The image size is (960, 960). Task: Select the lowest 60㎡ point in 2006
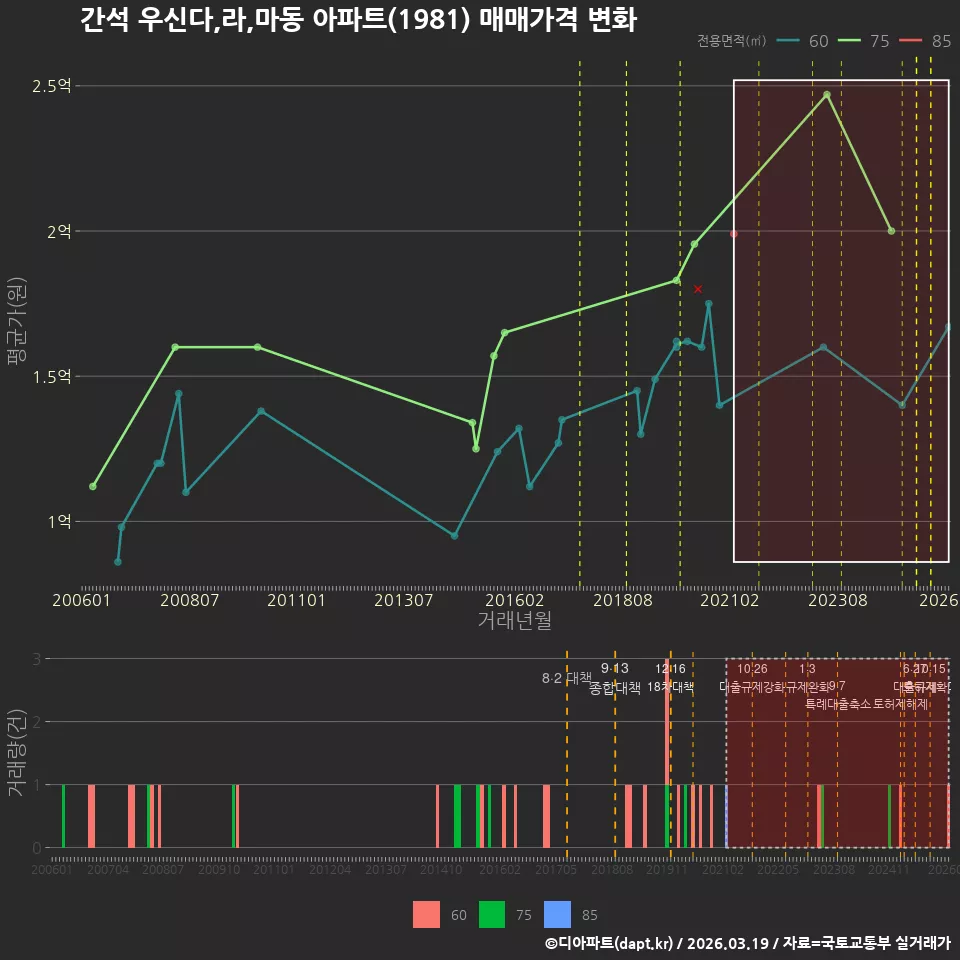[118, 562]
